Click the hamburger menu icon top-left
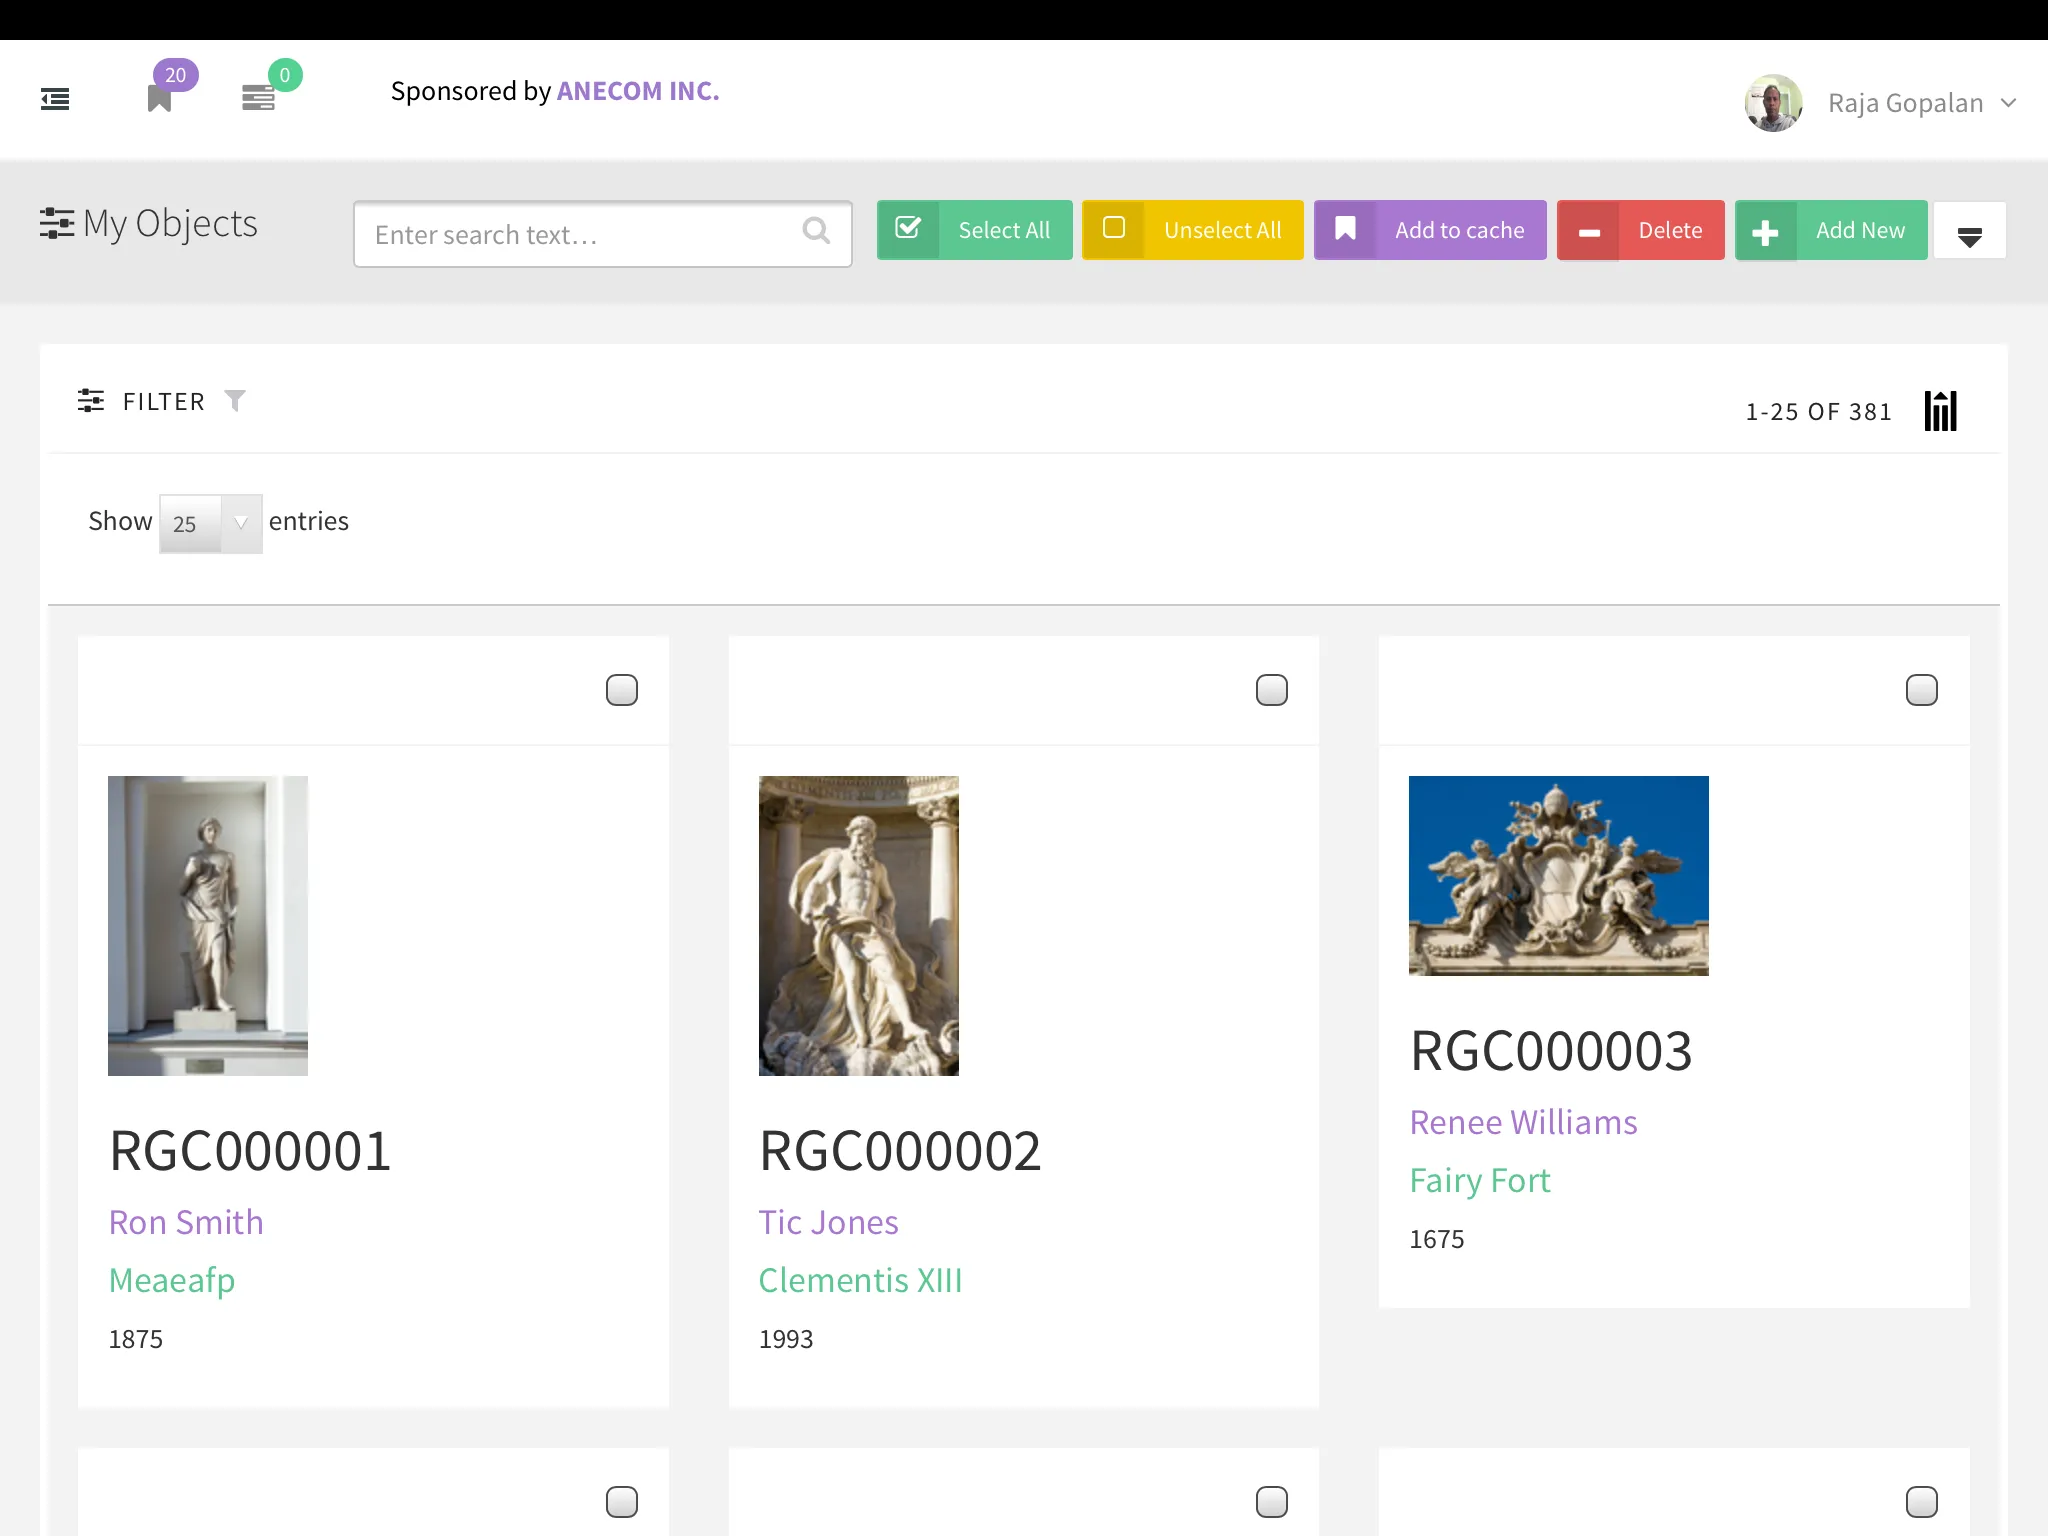Screen dimensions: 2048x1536 pos(56,100)
